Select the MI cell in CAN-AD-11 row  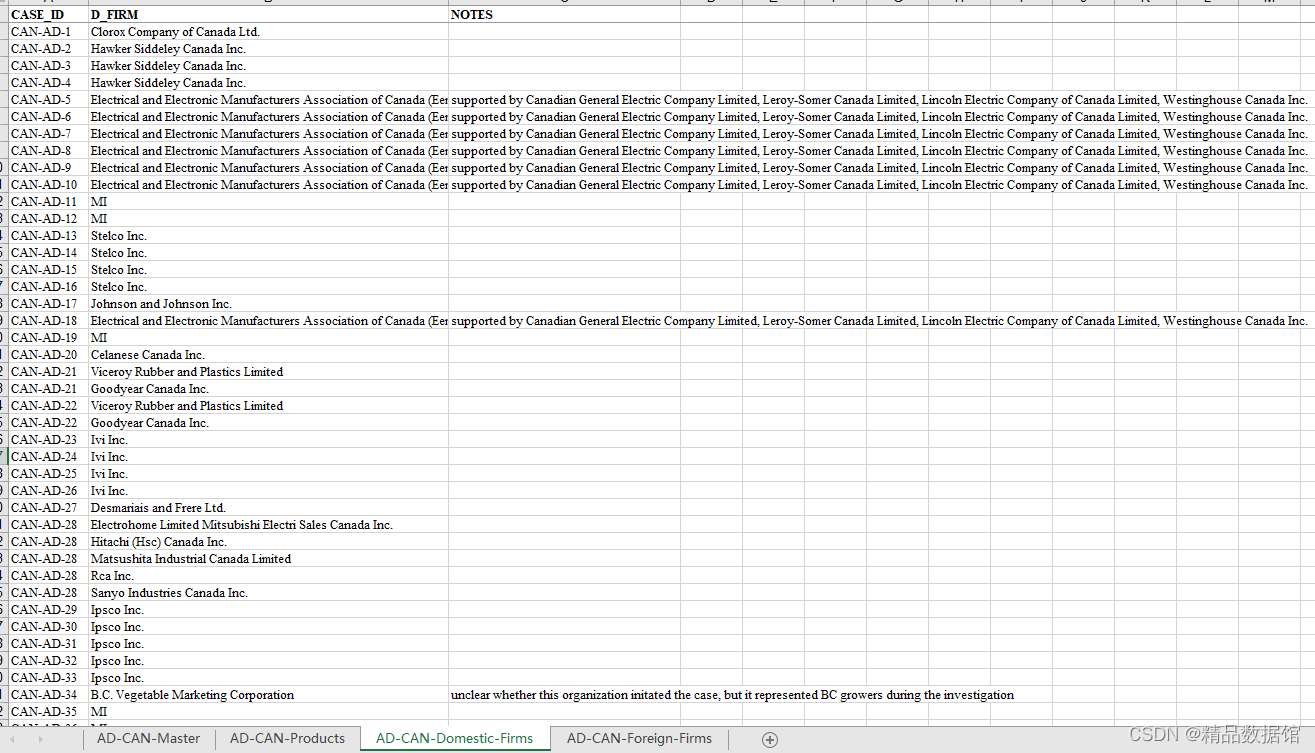pos(269,202)
